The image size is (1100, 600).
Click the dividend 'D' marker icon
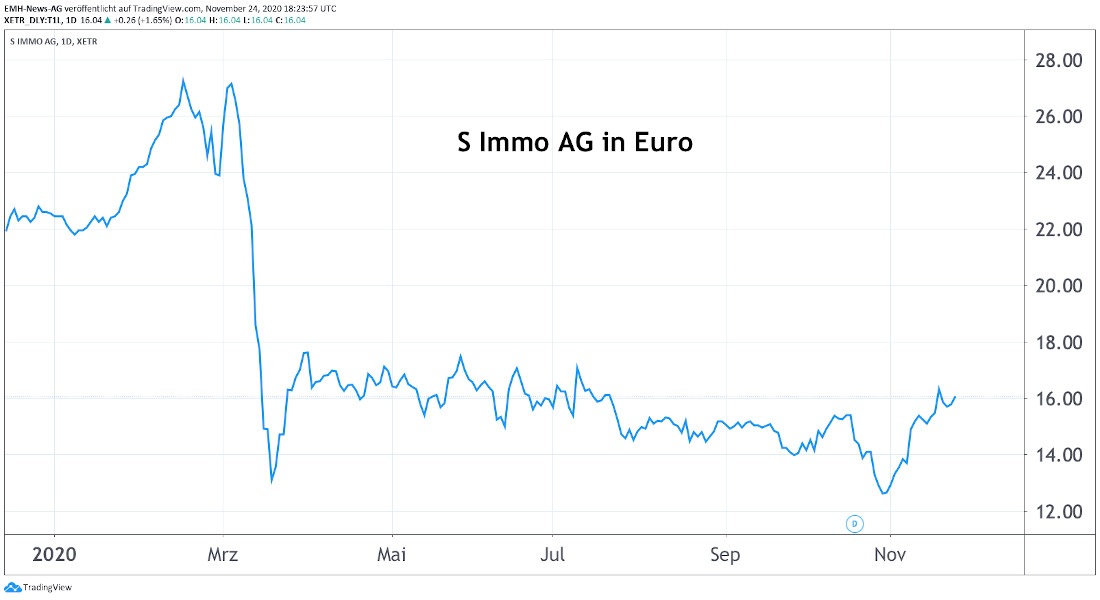(x=855, y=523)
